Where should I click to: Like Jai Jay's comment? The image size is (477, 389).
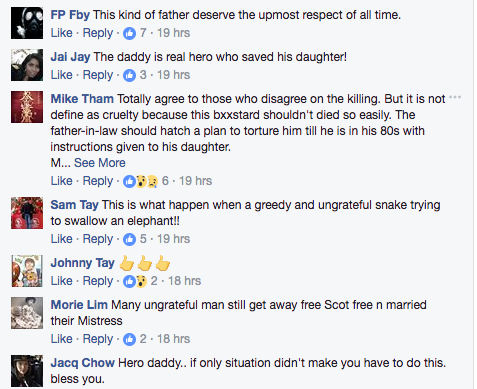point(61,75)
